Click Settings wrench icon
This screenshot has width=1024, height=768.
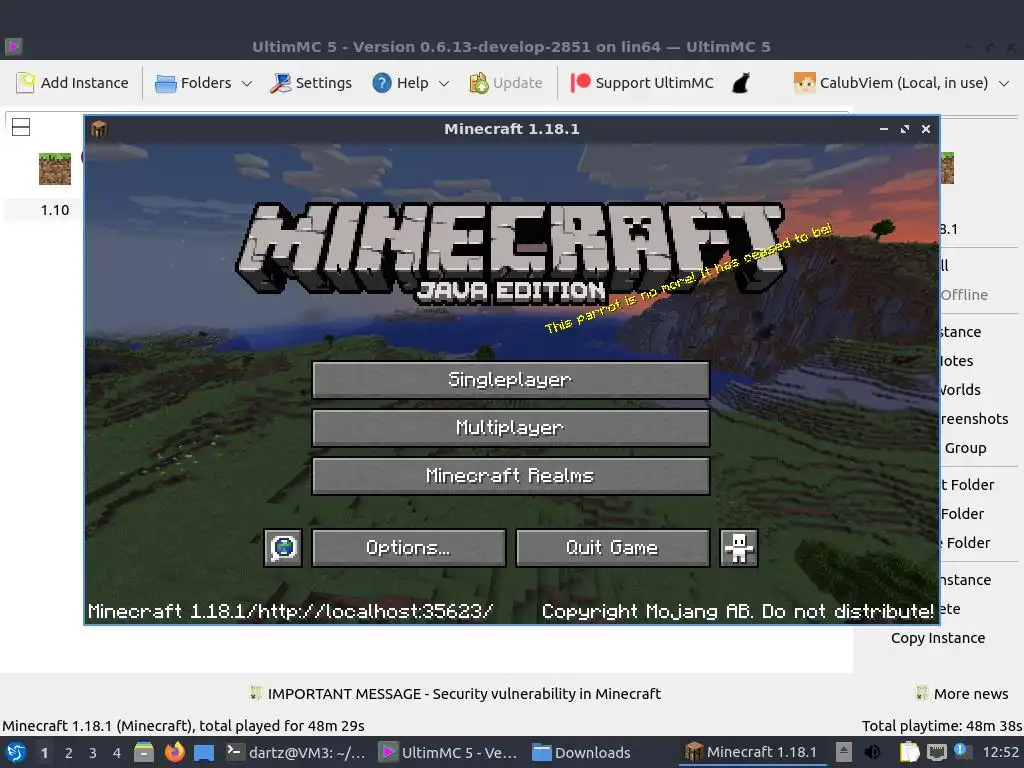[x=281, y=83]
